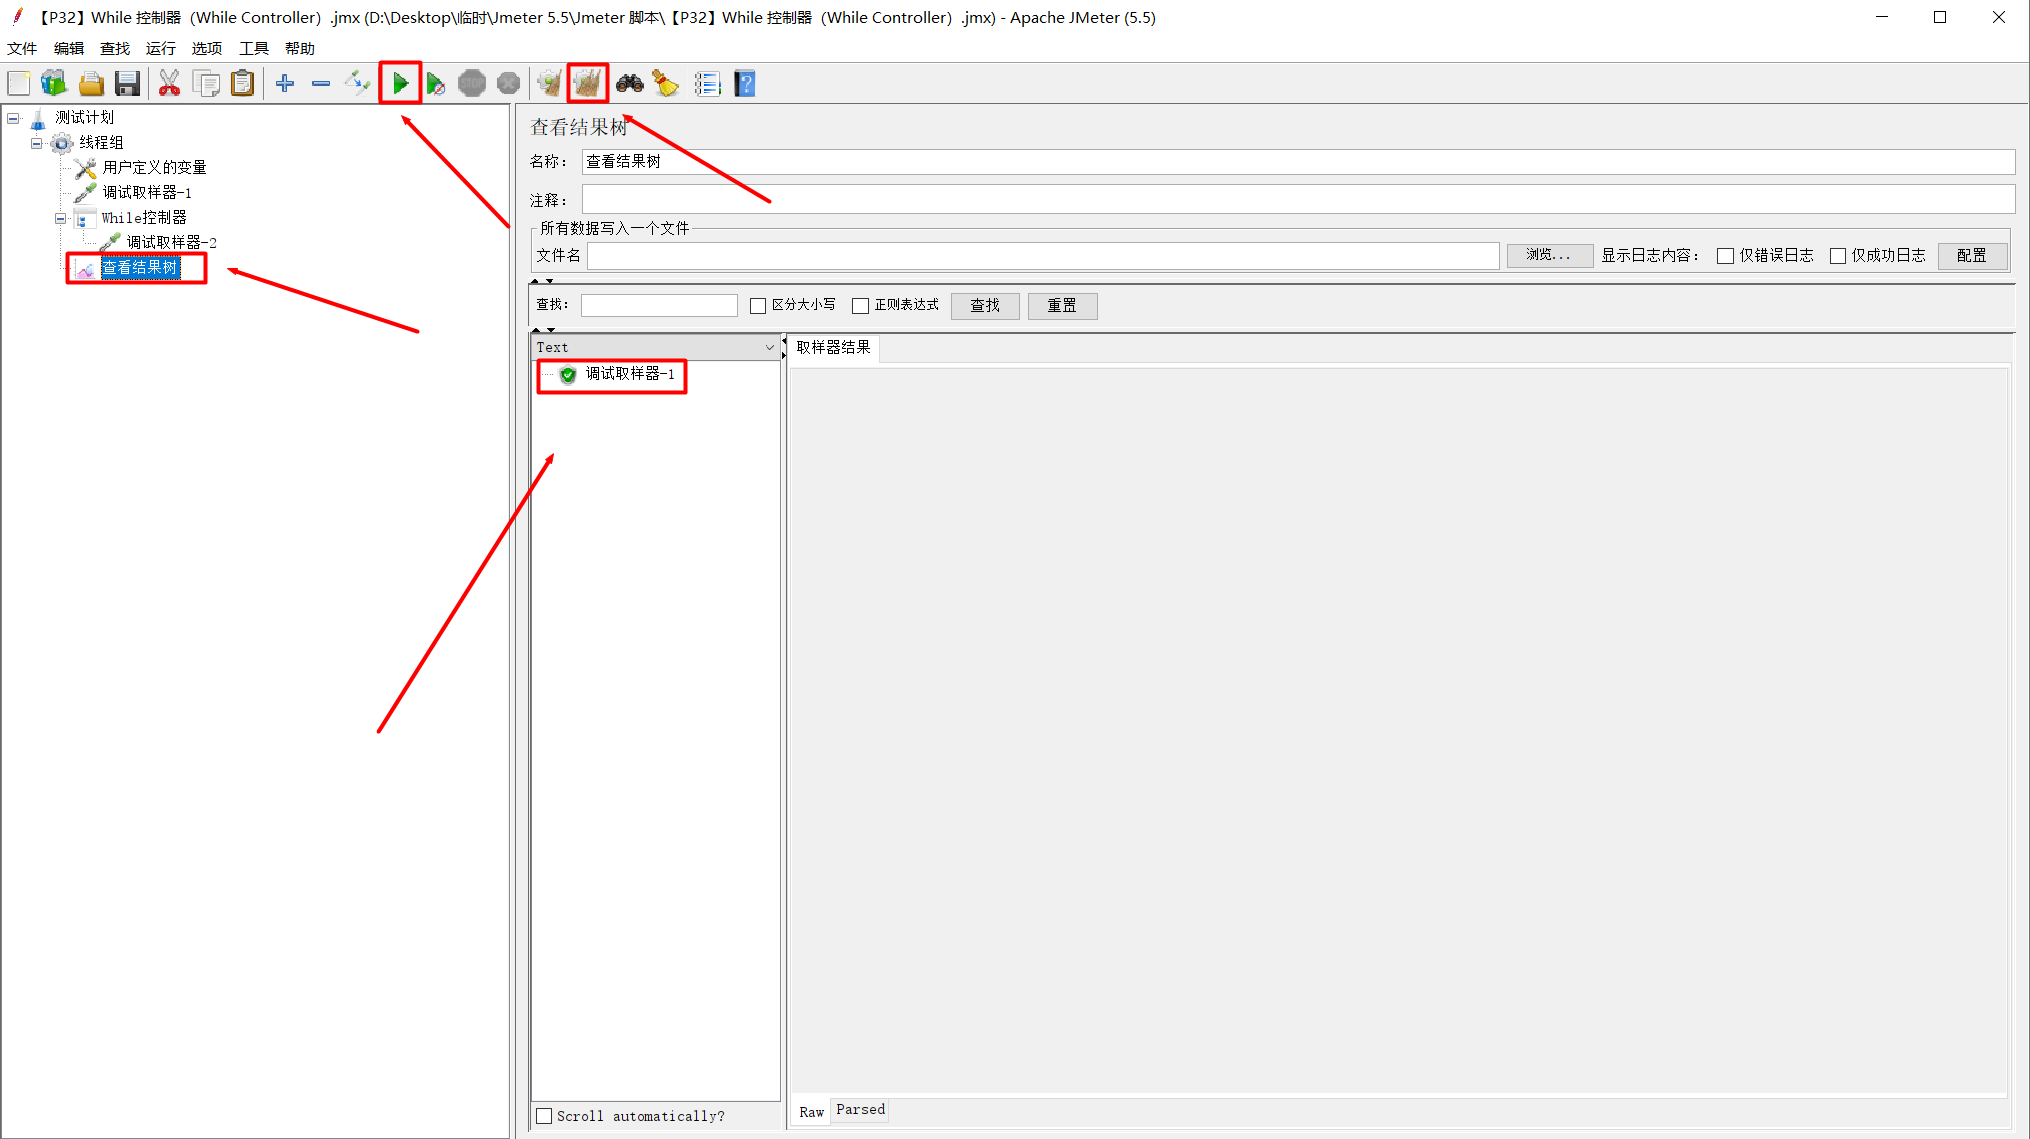Select 调试取样器-2 in the tree
Screen dimensions: 2030x1139
click(171, 243)
